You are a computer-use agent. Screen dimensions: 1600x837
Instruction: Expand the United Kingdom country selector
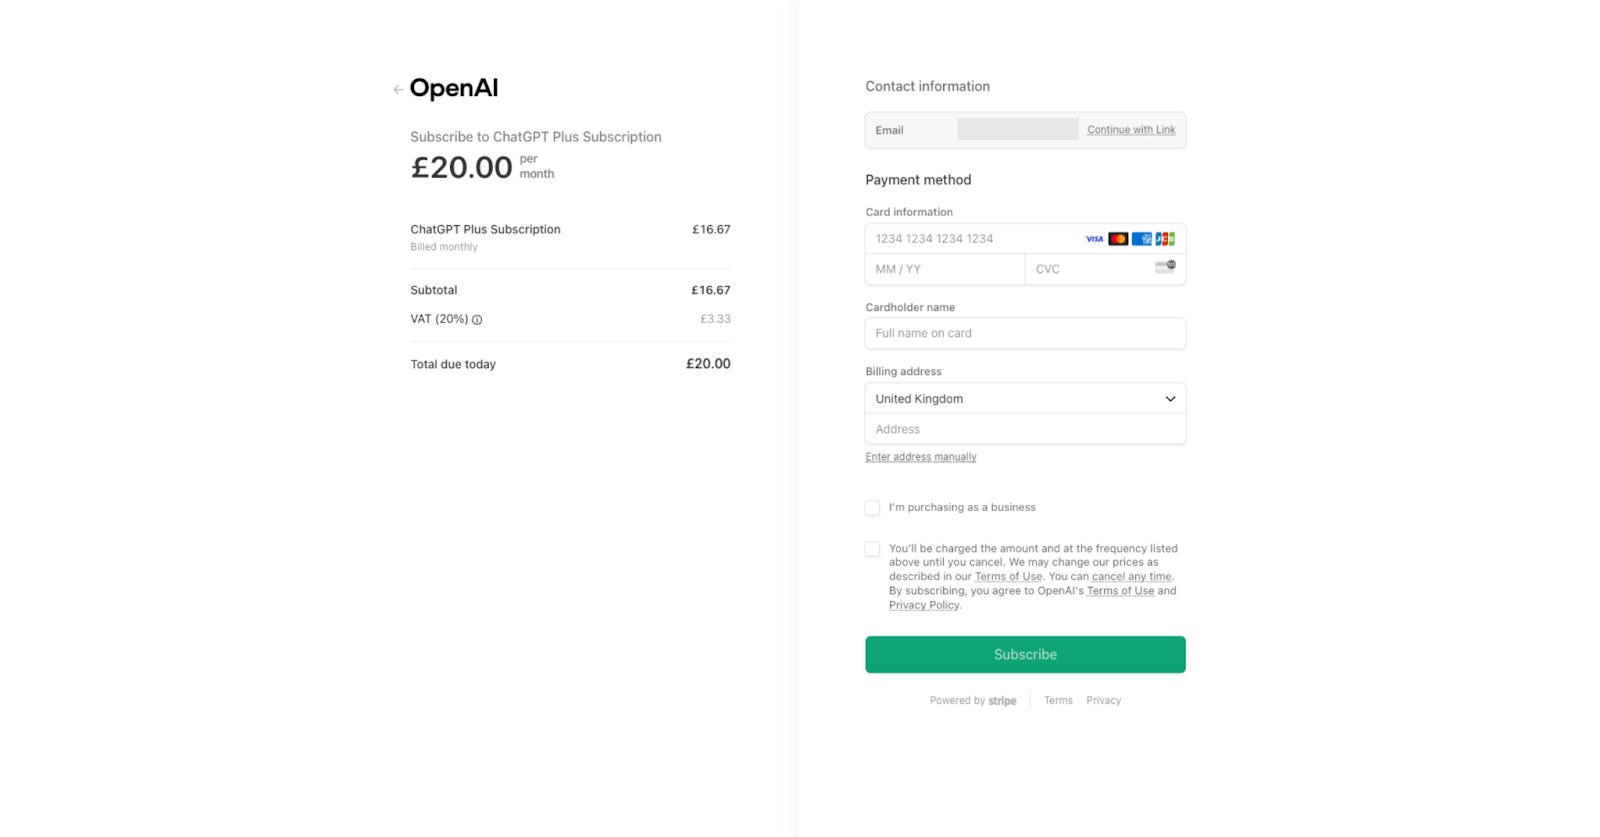(x=1024, y=398)
